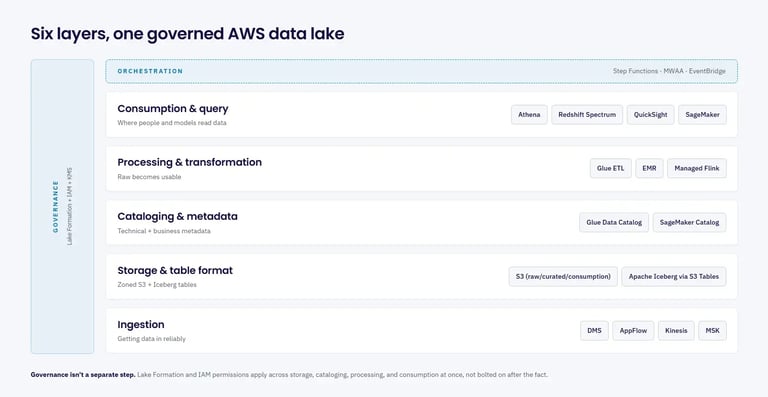This screenshot has width=768, height=397.
Task: Click the 'Processing & transformation' heading
Action: click(x=190, y=162)
